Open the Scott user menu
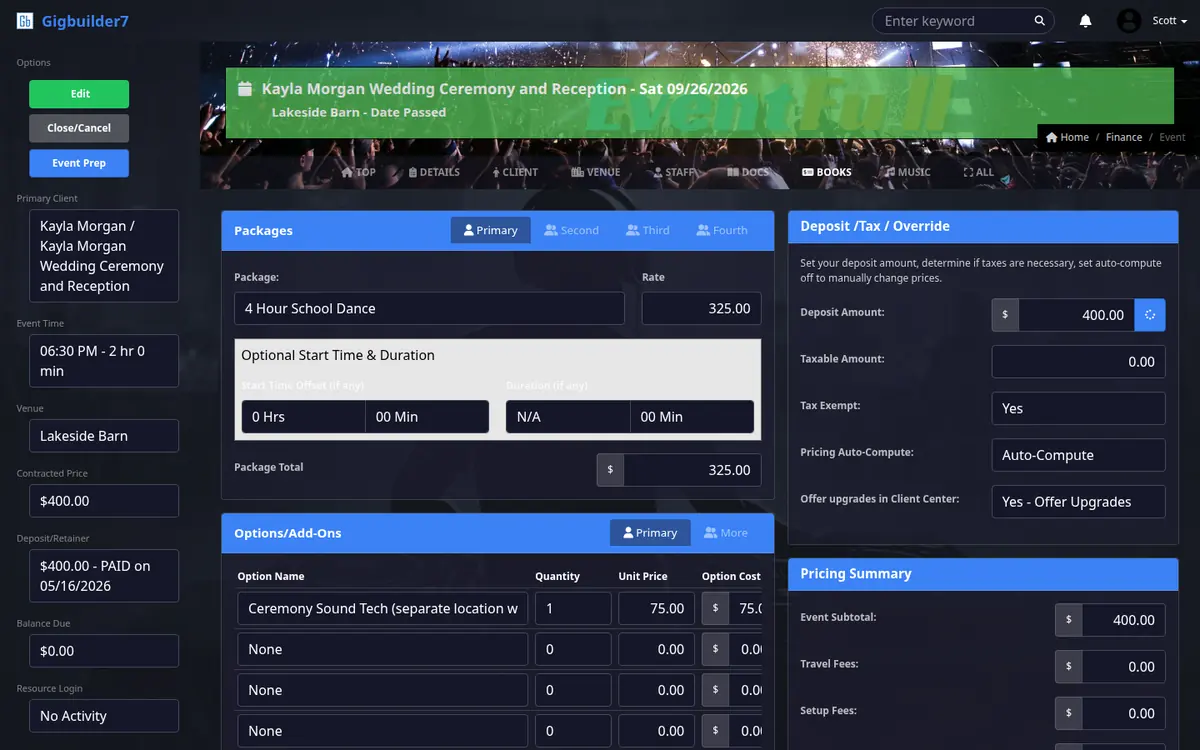1200x750 pixels. 1169,21
